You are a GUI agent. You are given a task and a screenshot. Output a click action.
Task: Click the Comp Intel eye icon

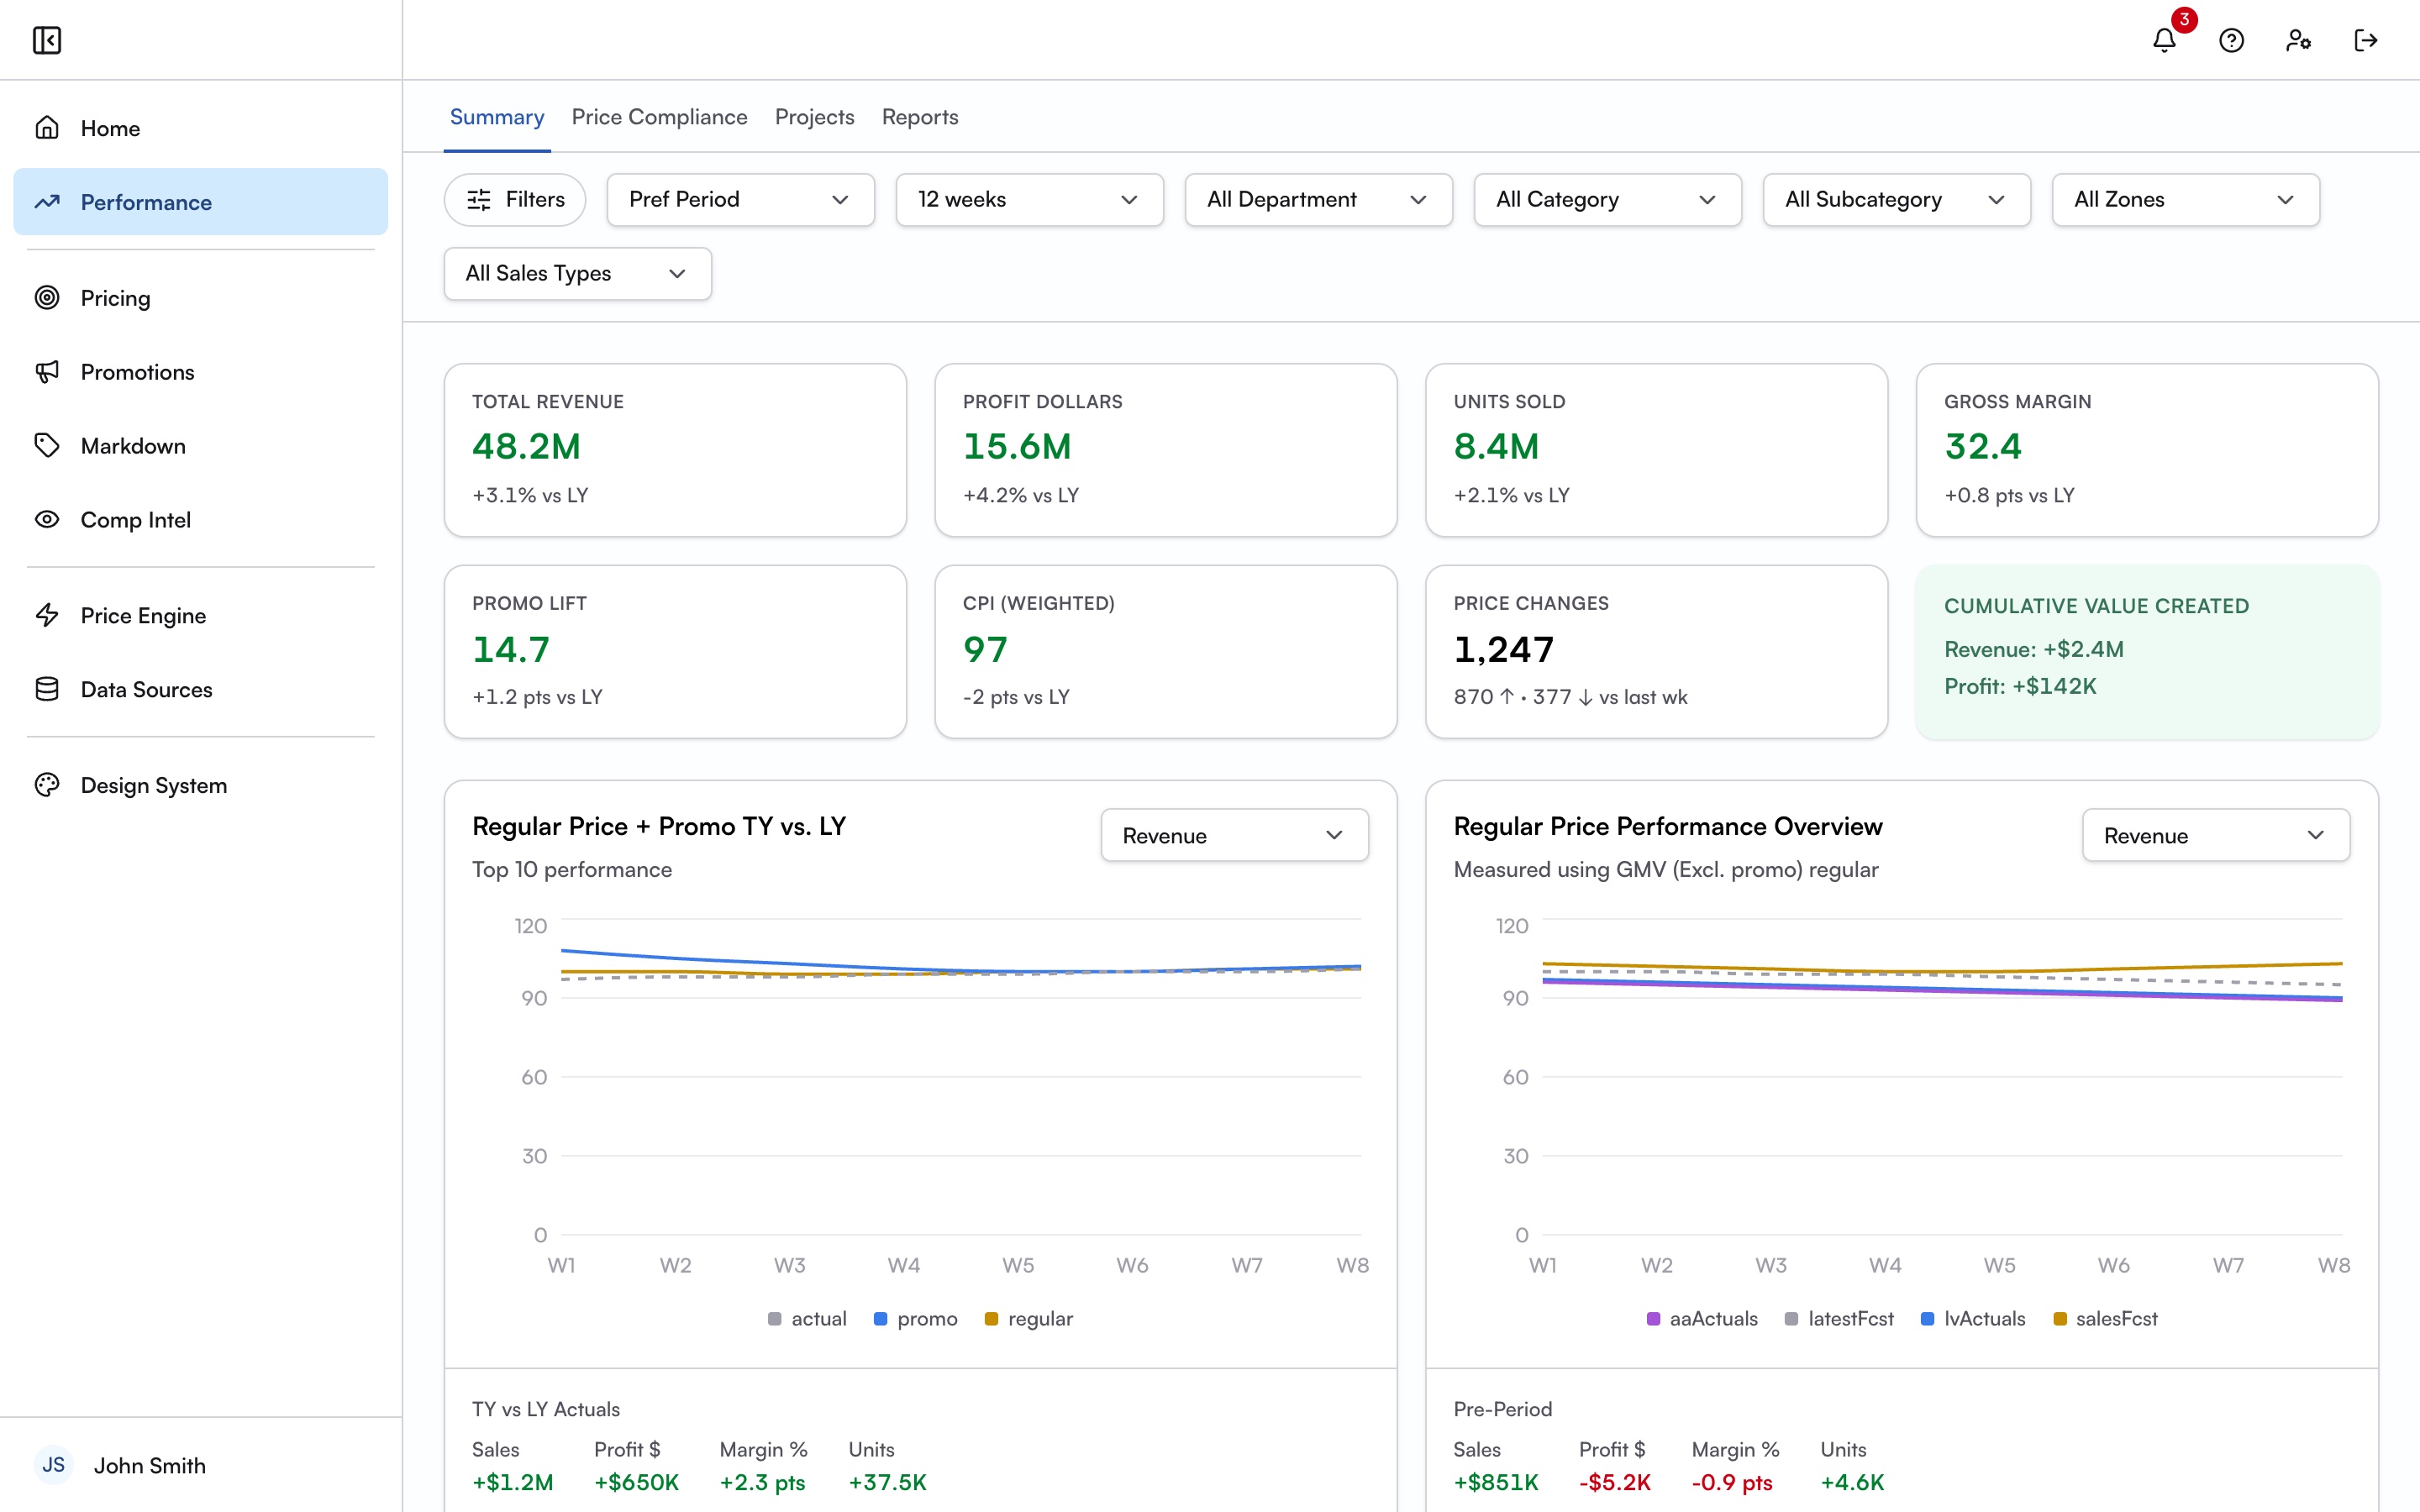pyautogui.click(x=47, y=520)
